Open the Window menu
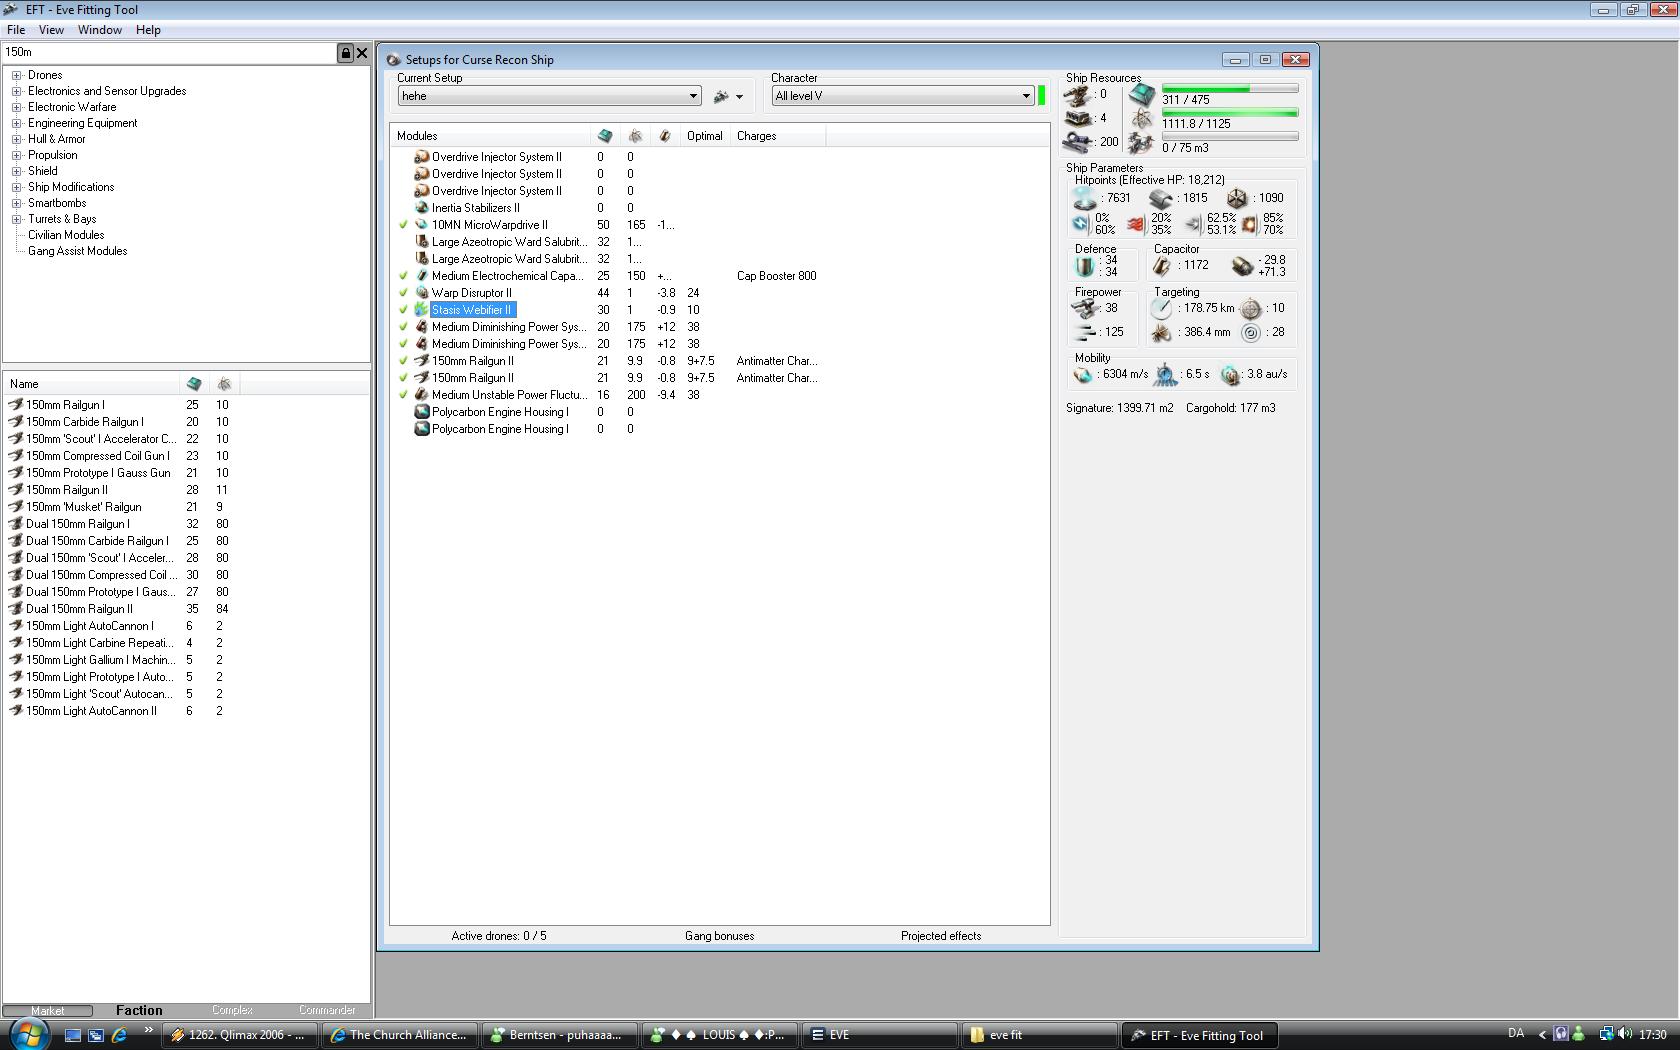 pos(100,30)
